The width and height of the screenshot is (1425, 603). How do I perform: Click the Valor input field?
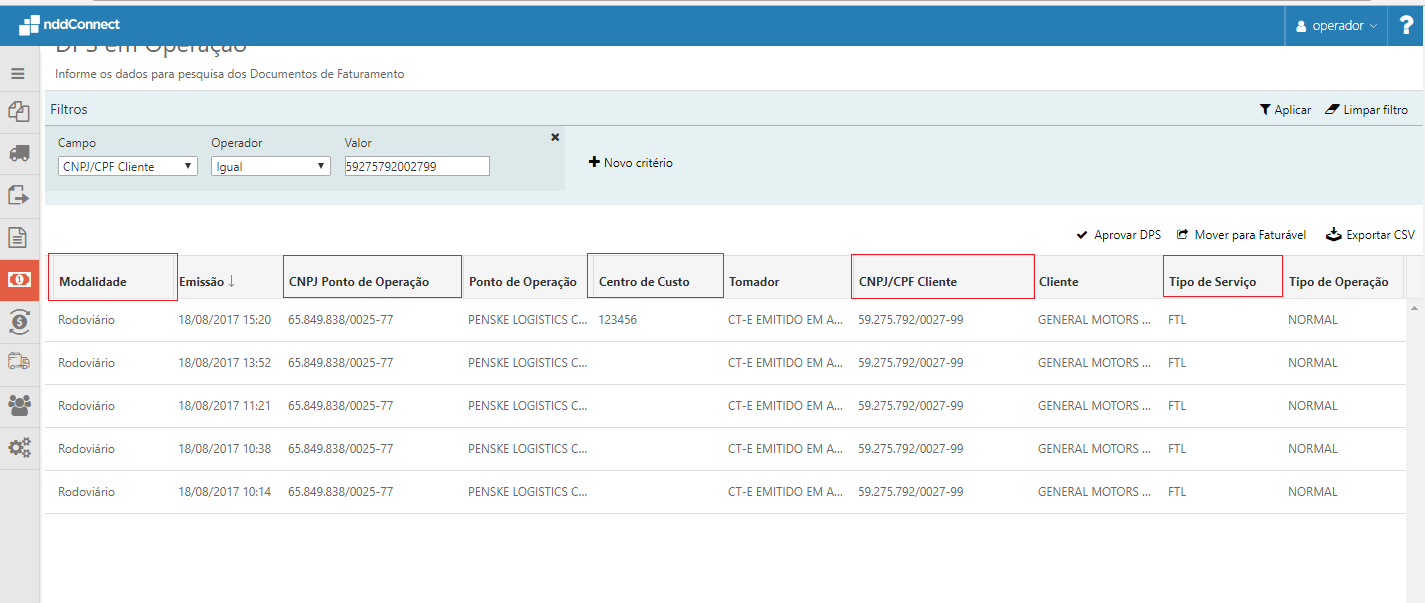[416, 166]
